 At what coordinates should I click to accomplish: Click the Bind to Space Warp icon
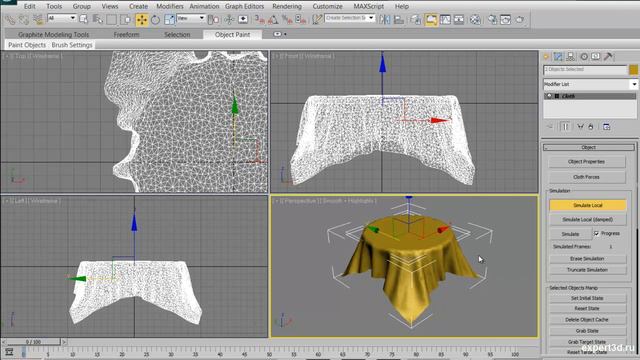(x=38, y=19)
